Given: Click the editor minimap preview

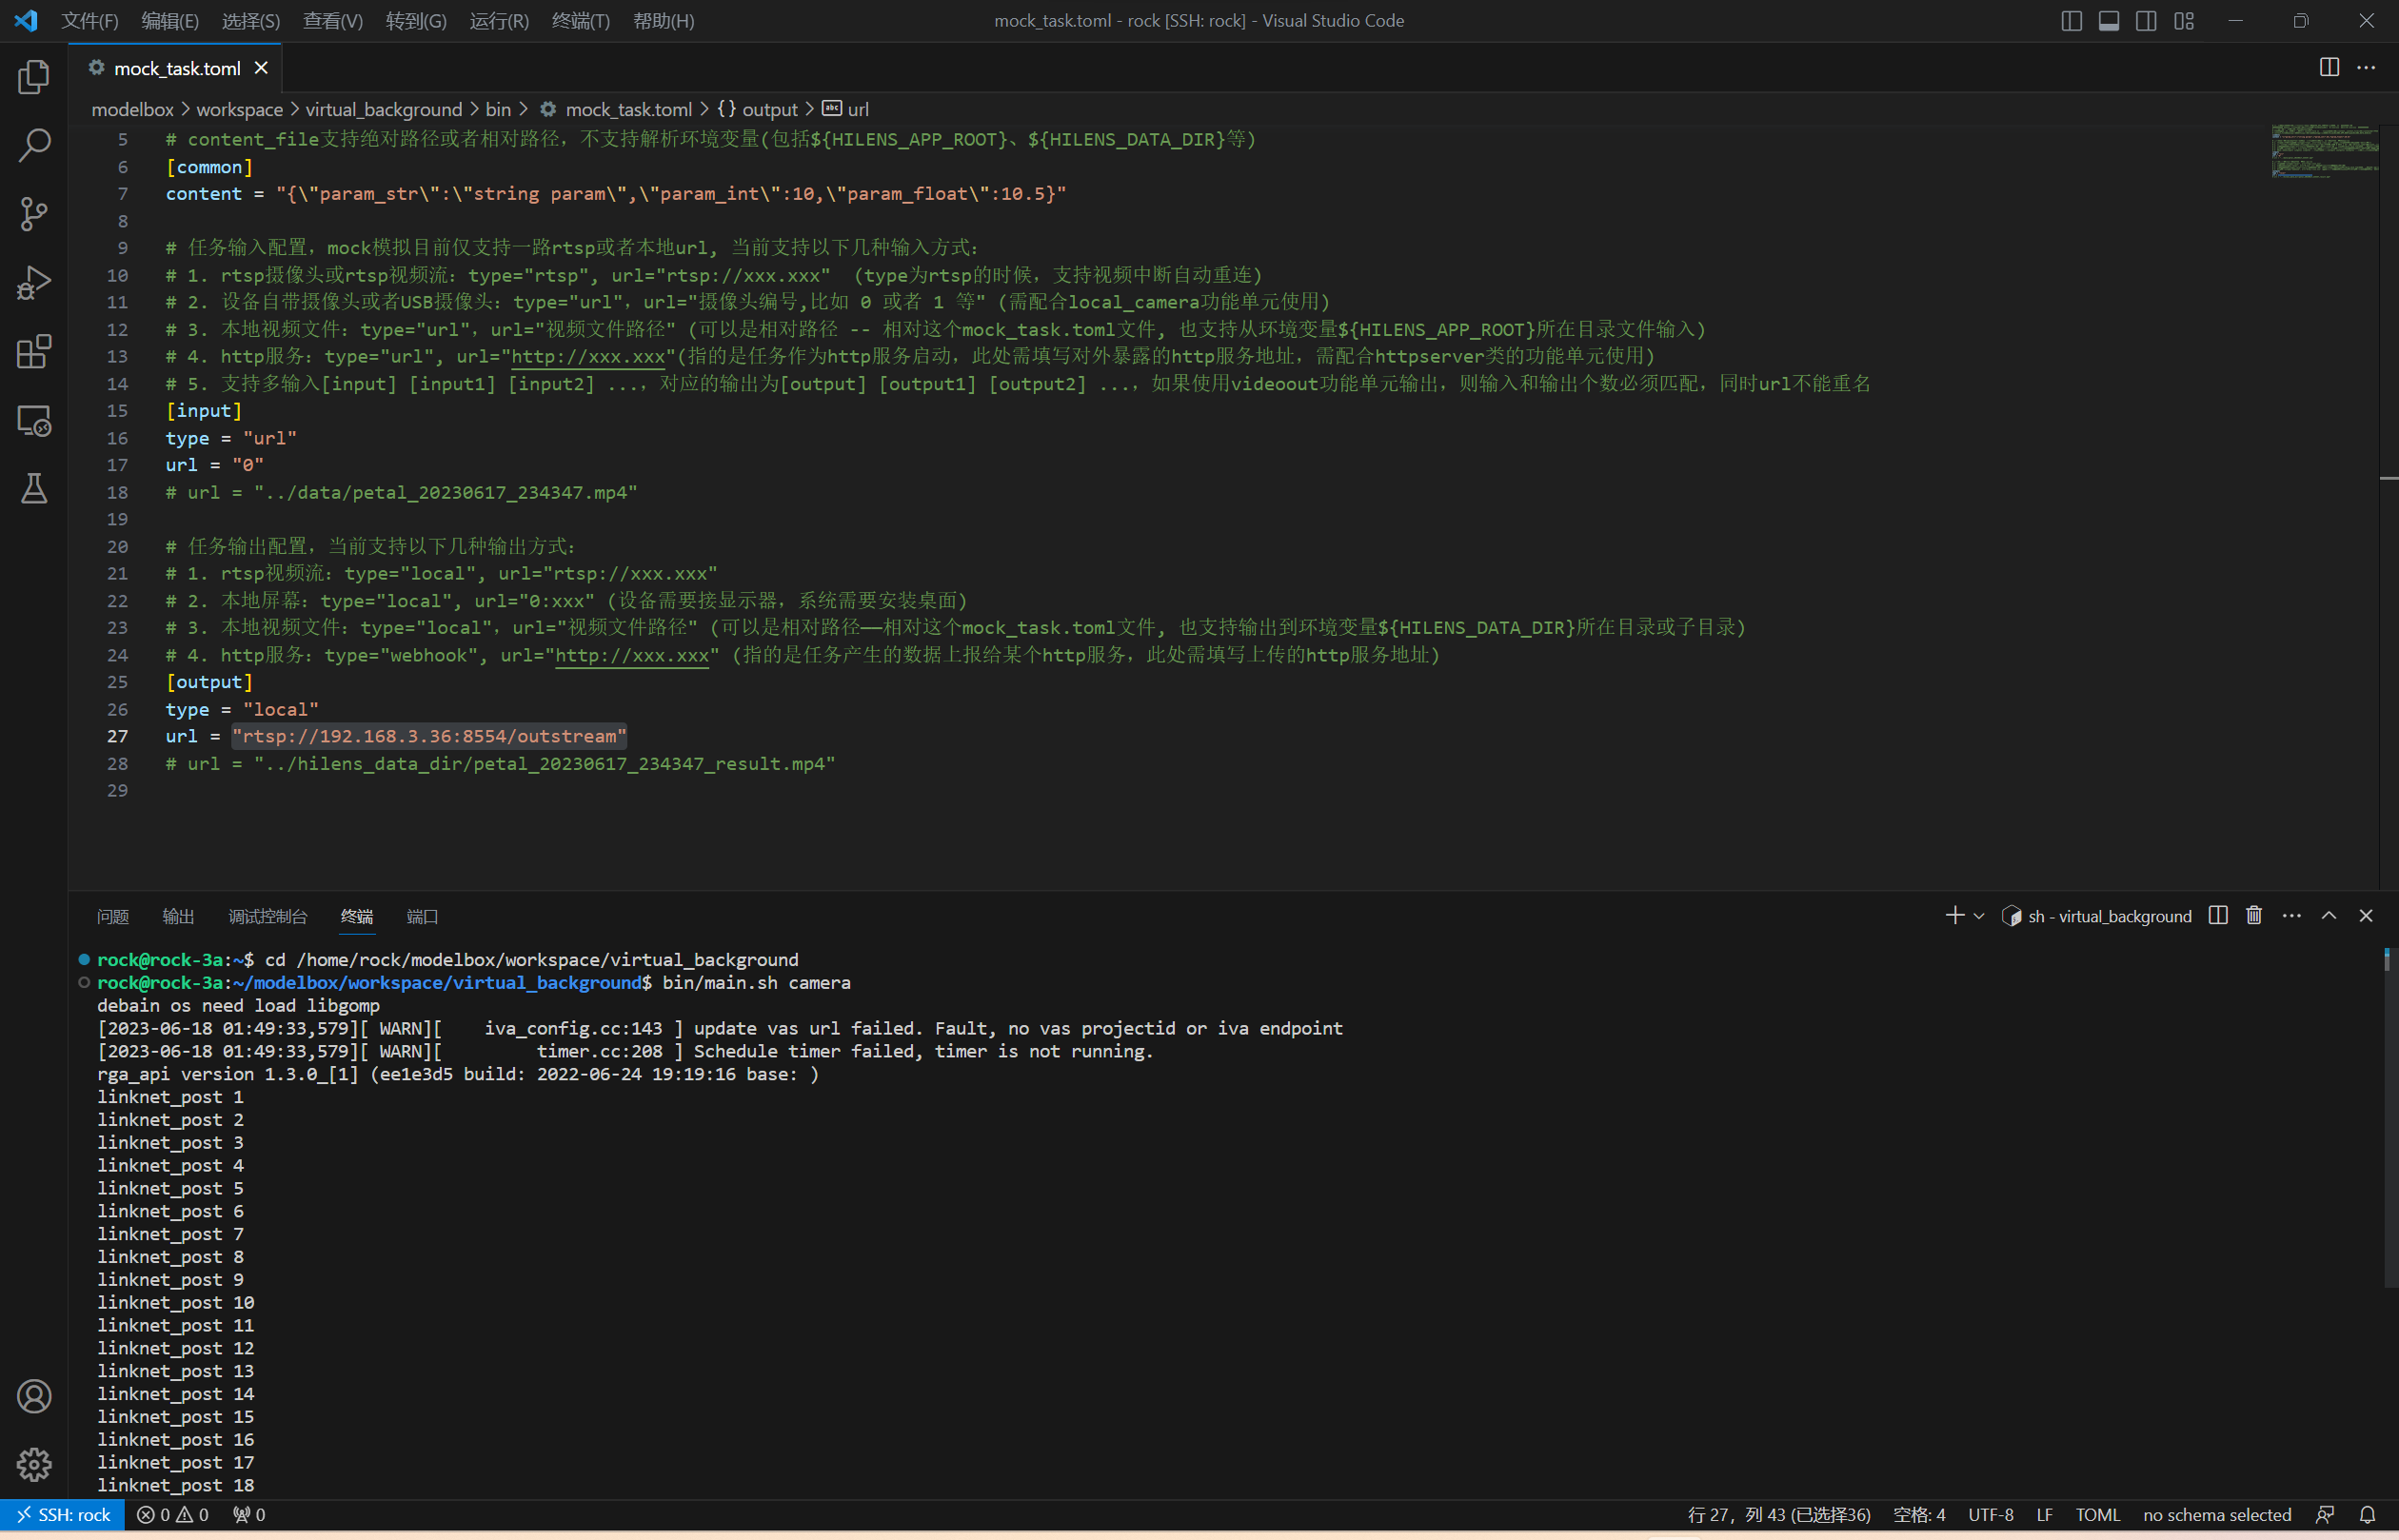Looking at the screenshot, I should point(2323,151).
